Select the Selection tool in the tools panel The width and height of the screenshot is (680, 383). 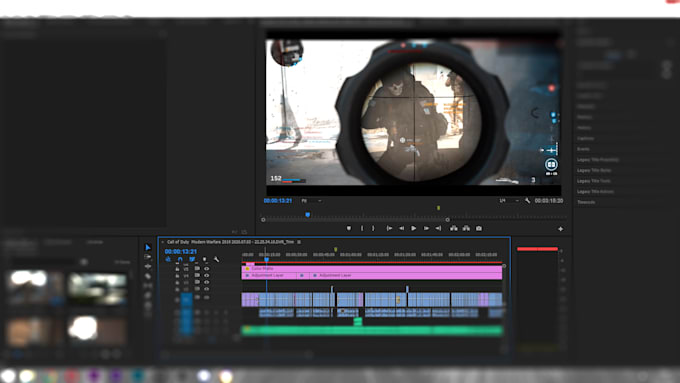pos(148,247)
